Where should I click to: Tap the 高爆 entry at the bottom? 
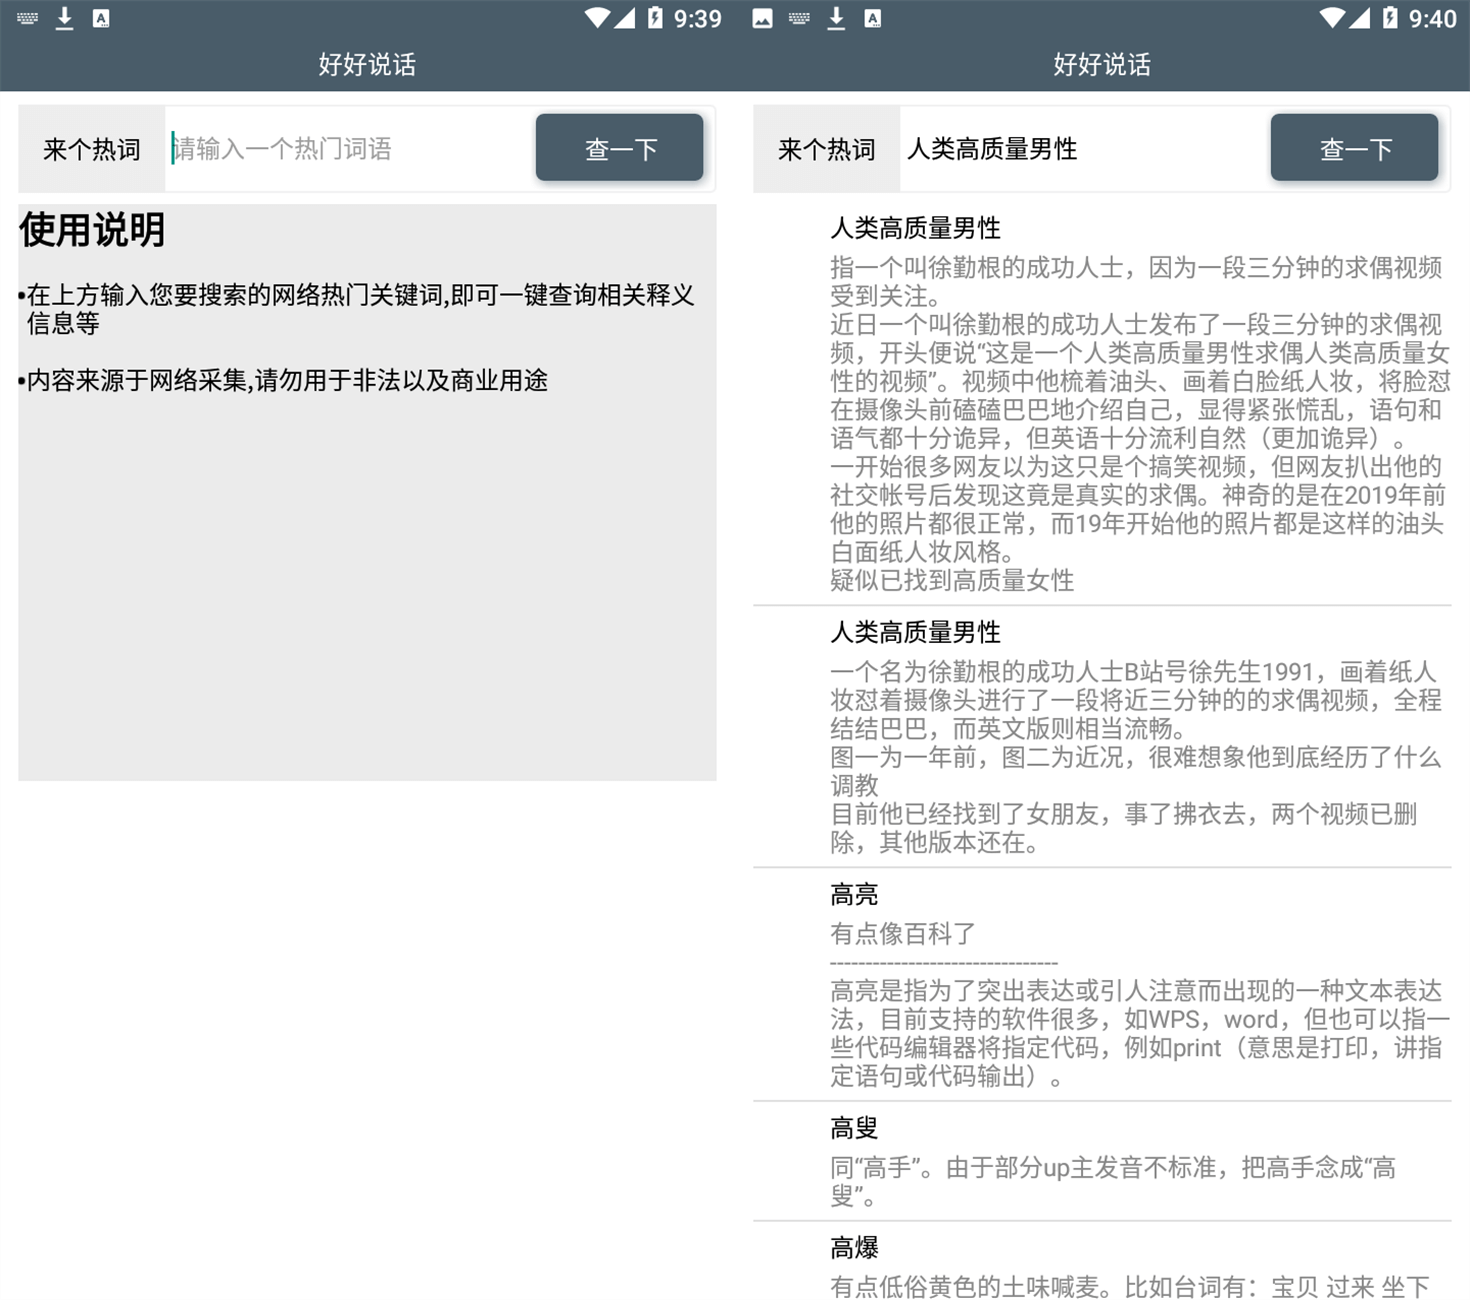coord(853,1247)
